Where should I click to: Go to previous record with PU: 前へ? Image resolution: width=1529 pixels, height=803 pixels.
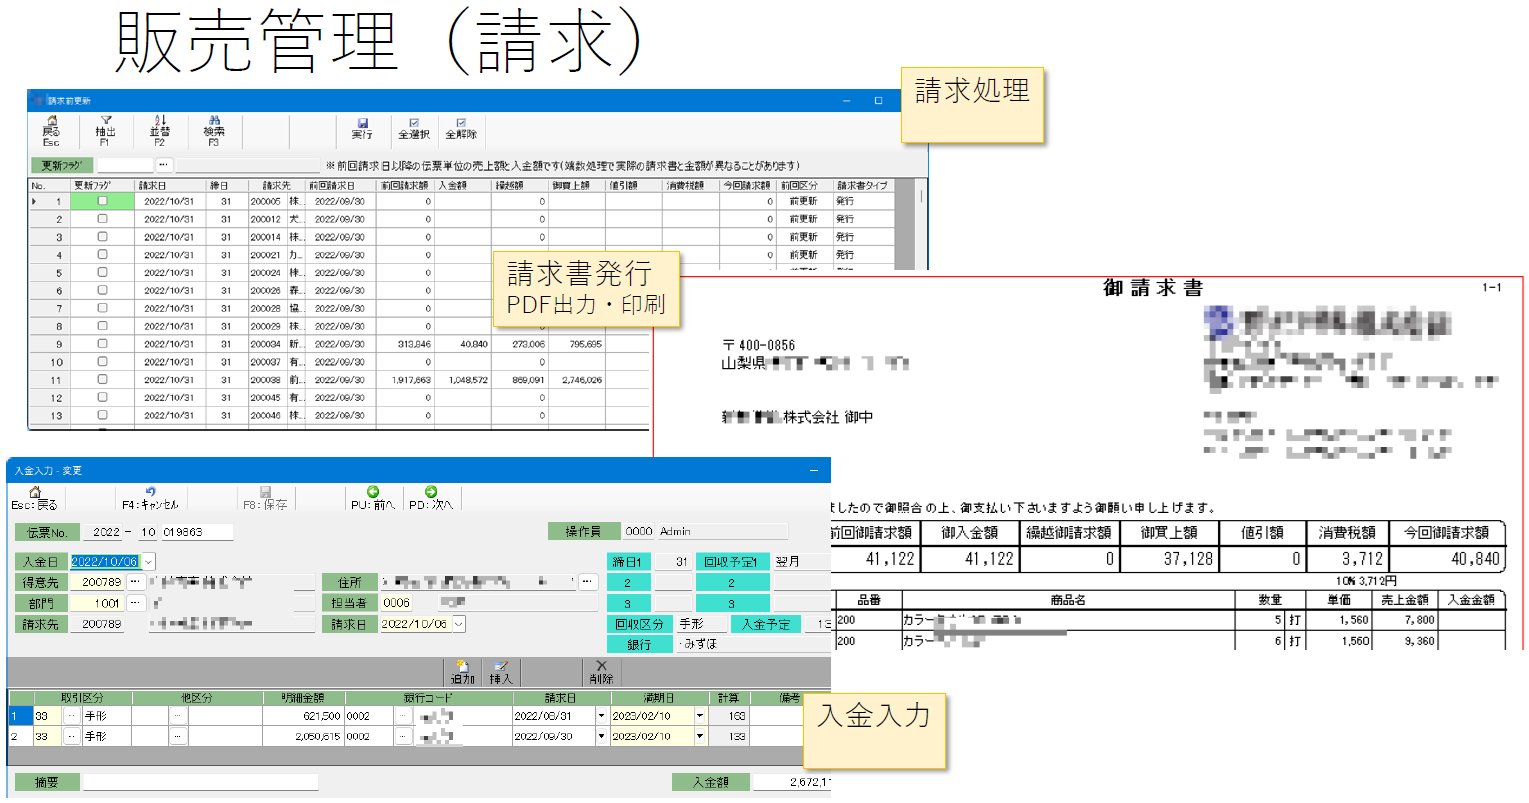pyautogui.click(x=373, y=497)
